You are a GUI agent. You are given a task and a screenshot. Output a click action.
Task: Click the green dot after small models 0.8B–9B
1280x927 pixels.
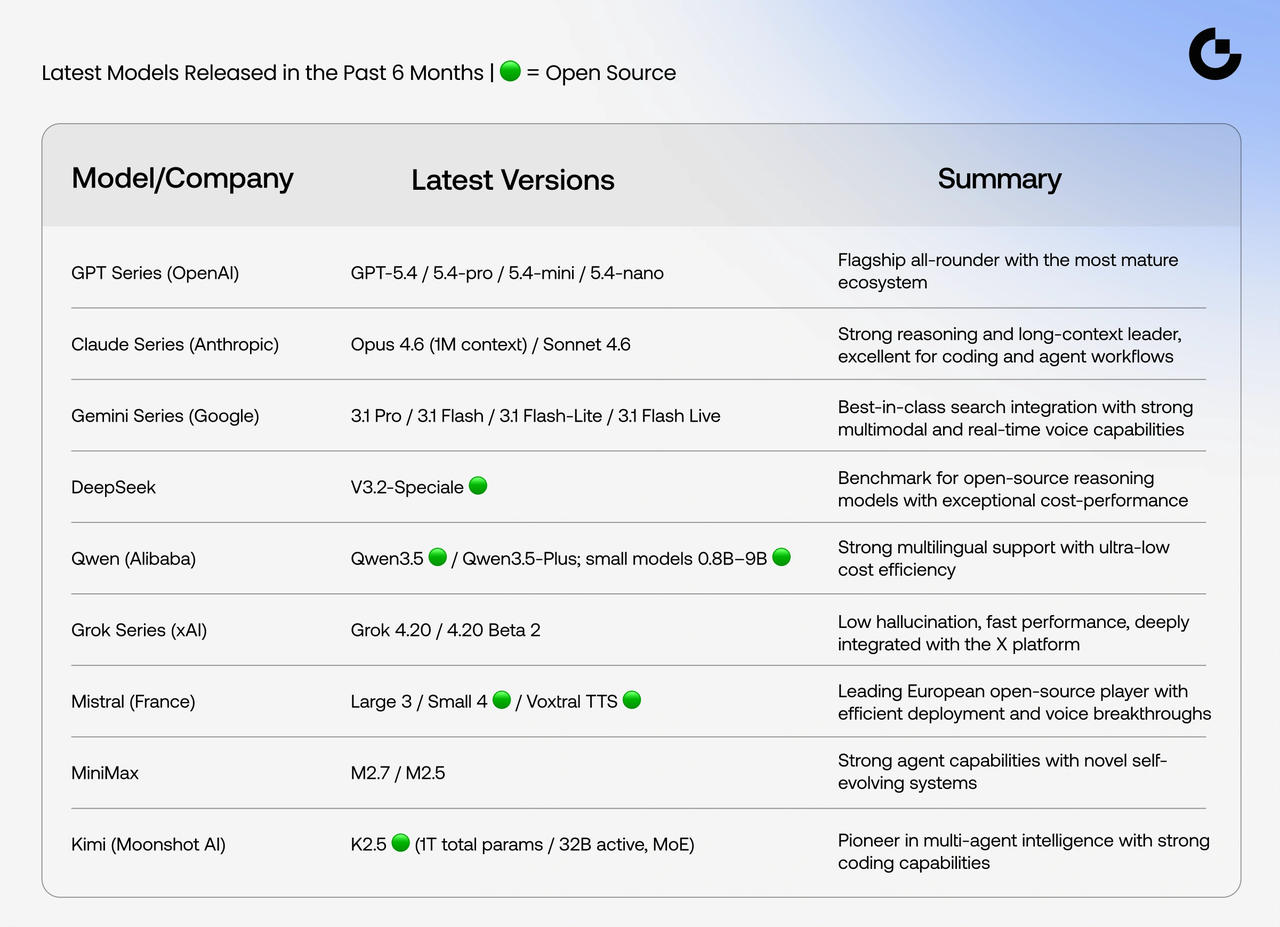781,557
